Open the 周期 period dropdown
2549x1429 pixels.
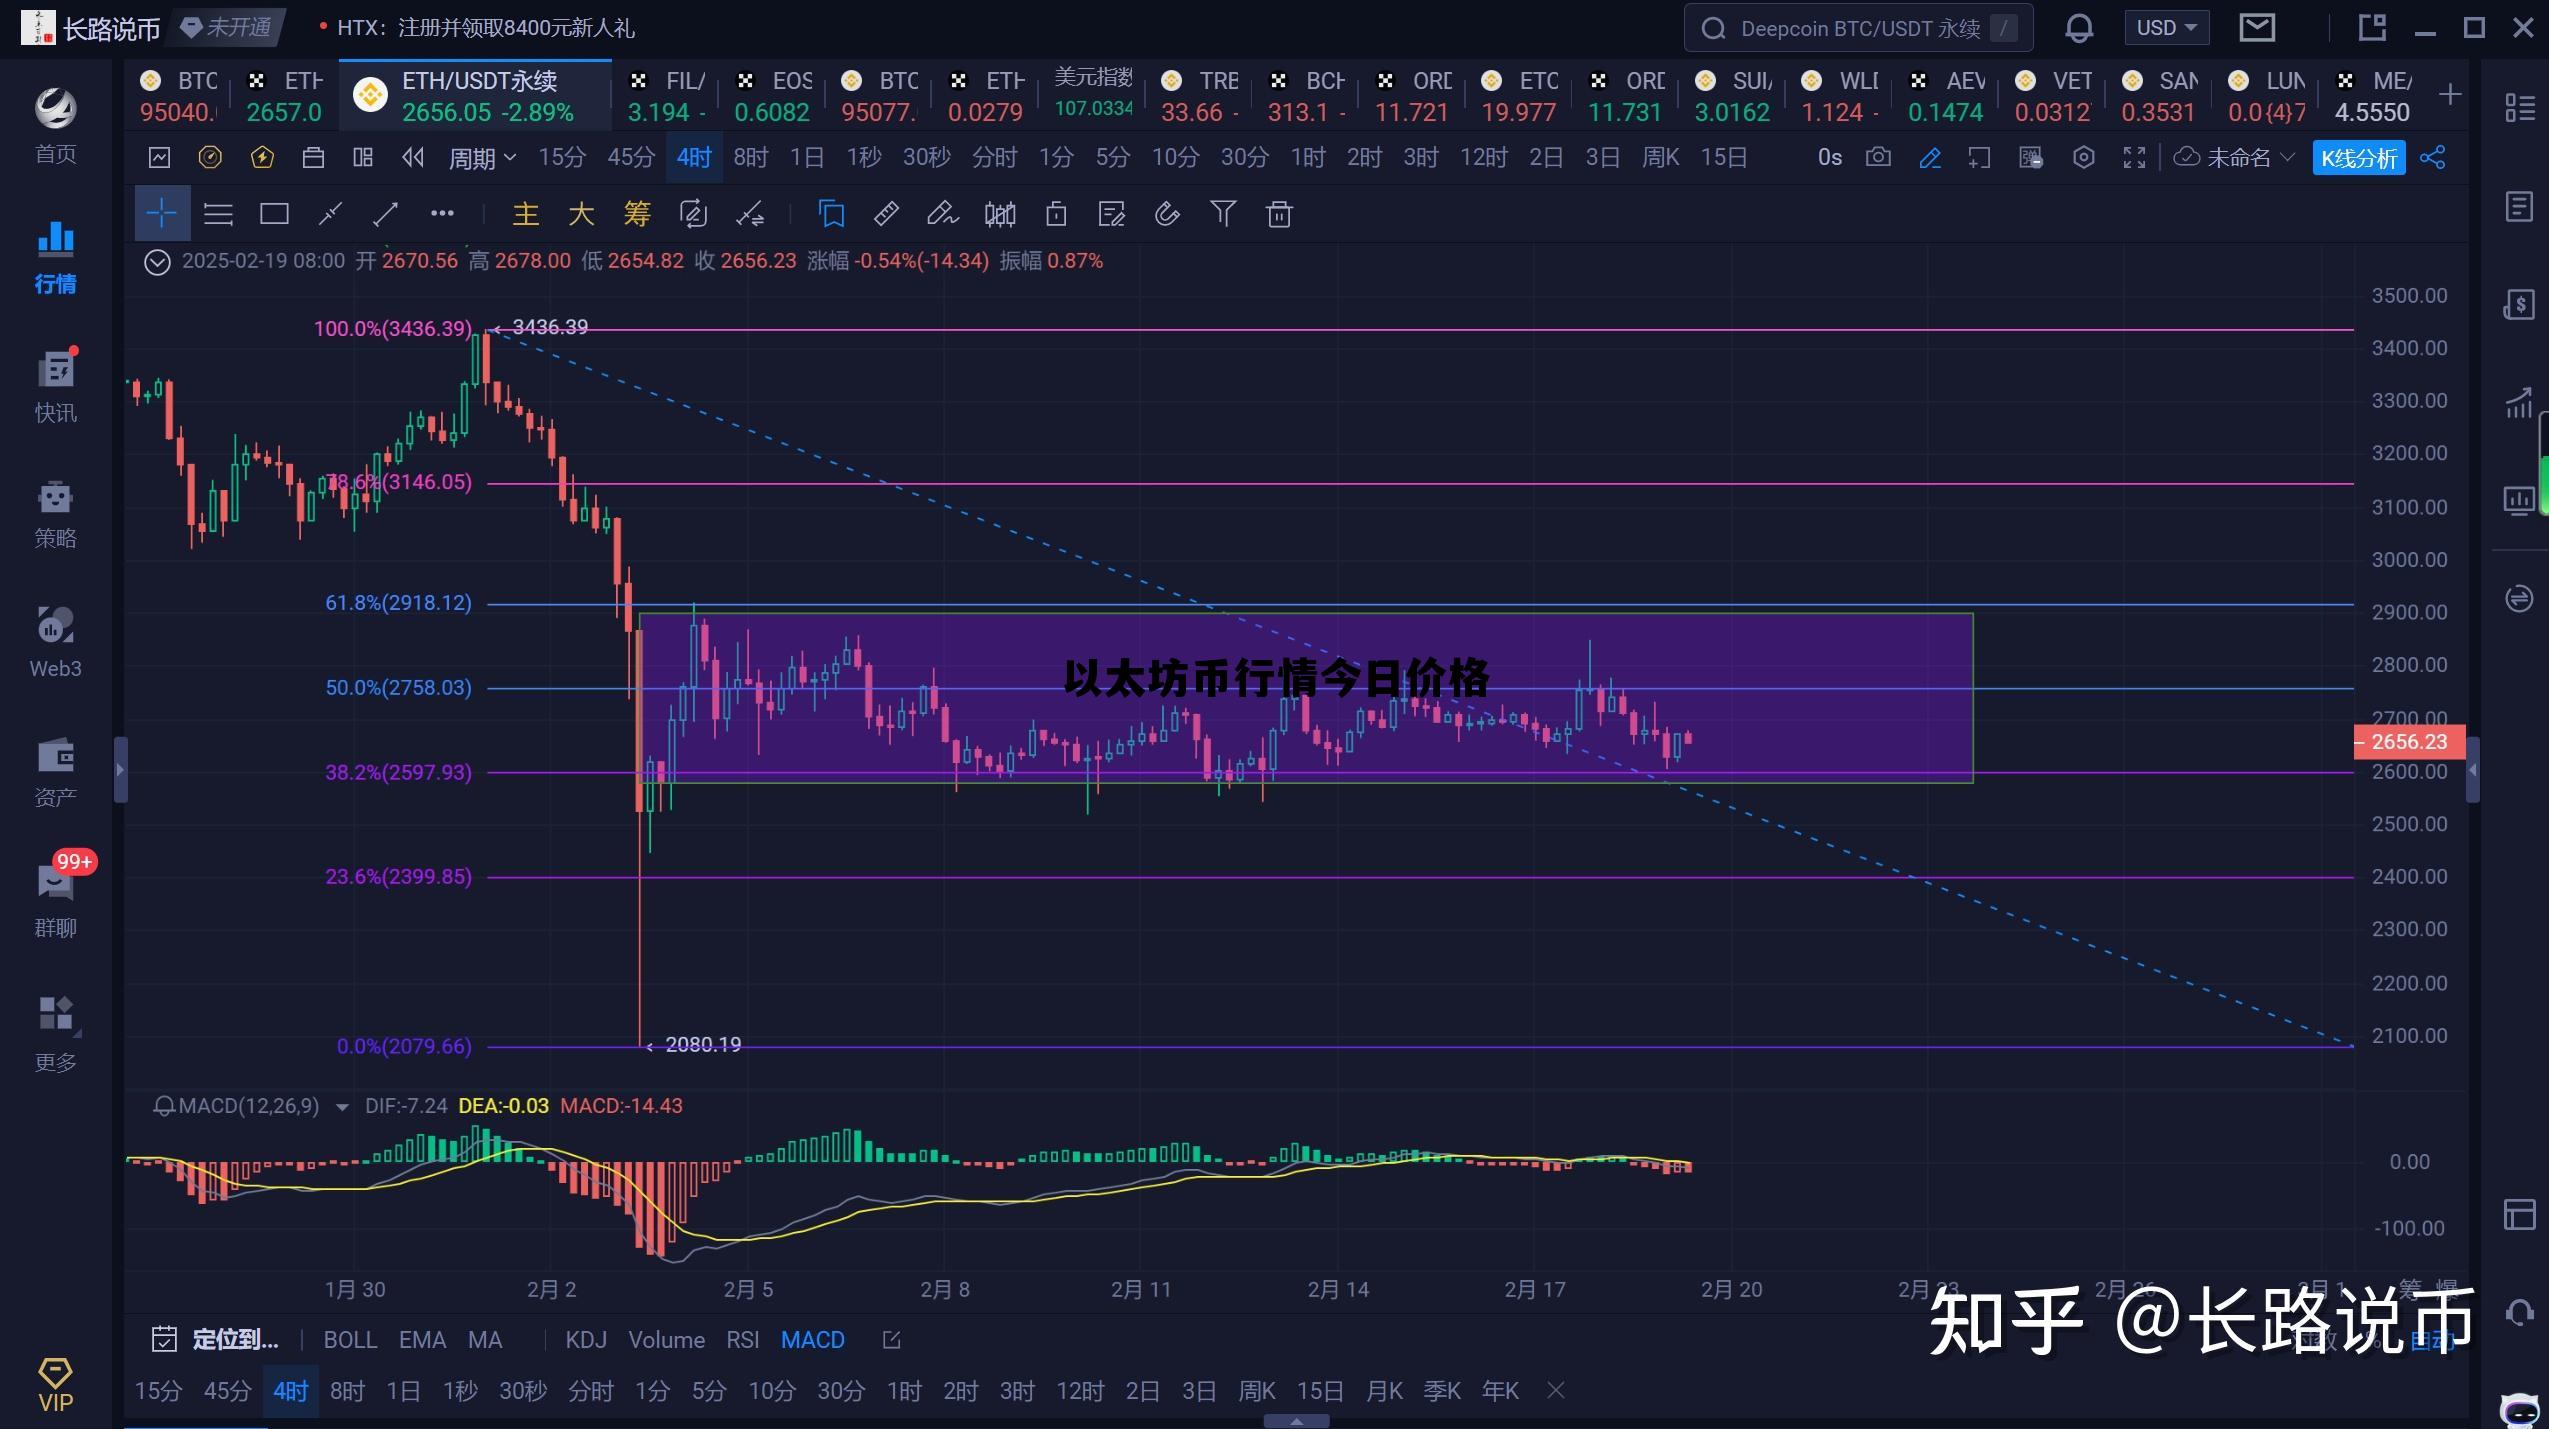pyautogui.click(x=482, y=157)
